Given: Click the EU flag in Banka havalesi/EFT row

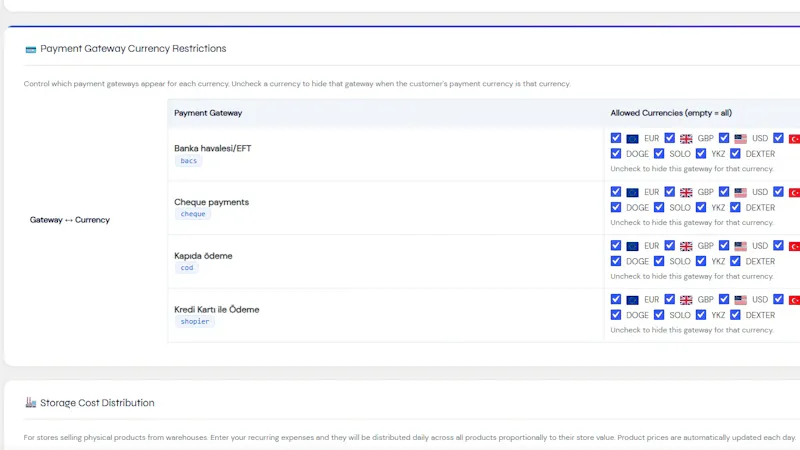Looking at the screenshot, I should click(x=632, y=139).
